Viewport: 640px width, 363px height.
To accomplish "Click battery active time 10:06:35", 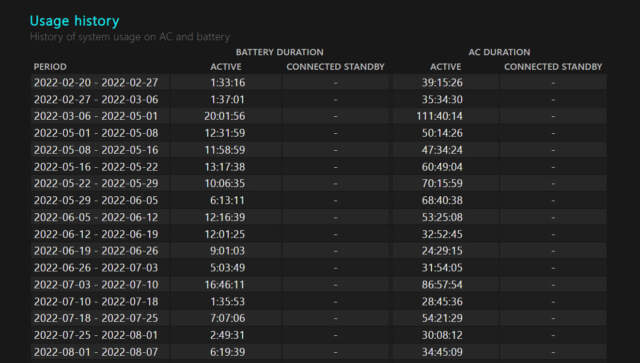I will (x=225, y=183).
